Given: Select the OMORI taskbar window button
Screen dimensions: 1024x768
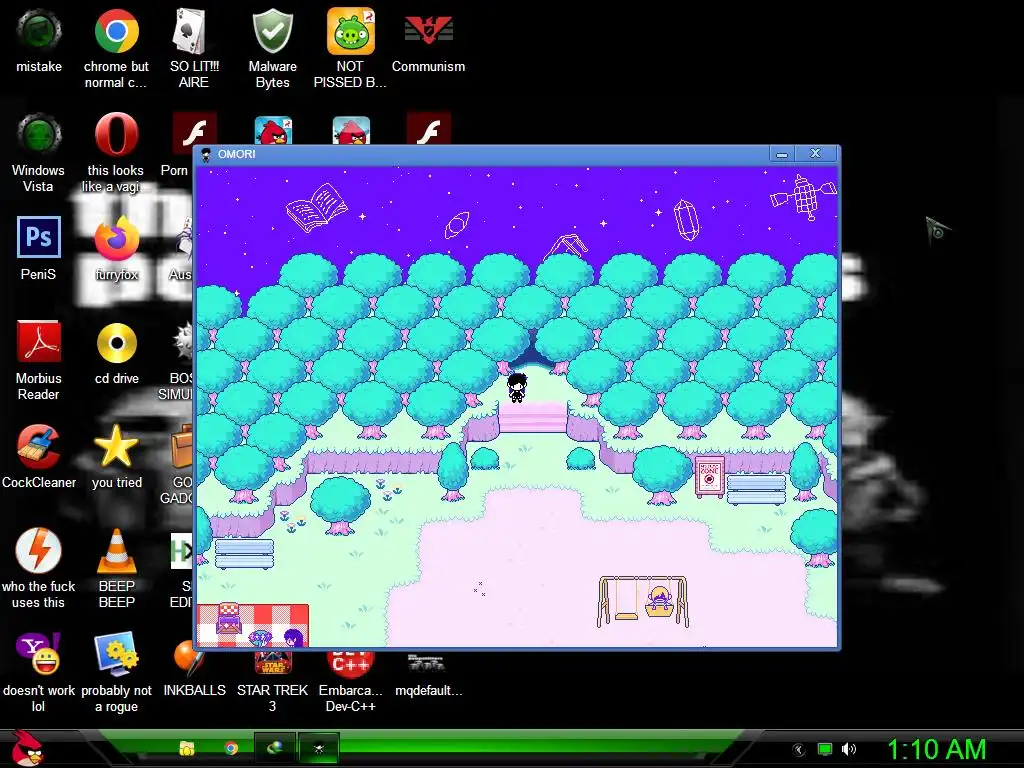Looking at the screenshot, I should tap(319, 748).
